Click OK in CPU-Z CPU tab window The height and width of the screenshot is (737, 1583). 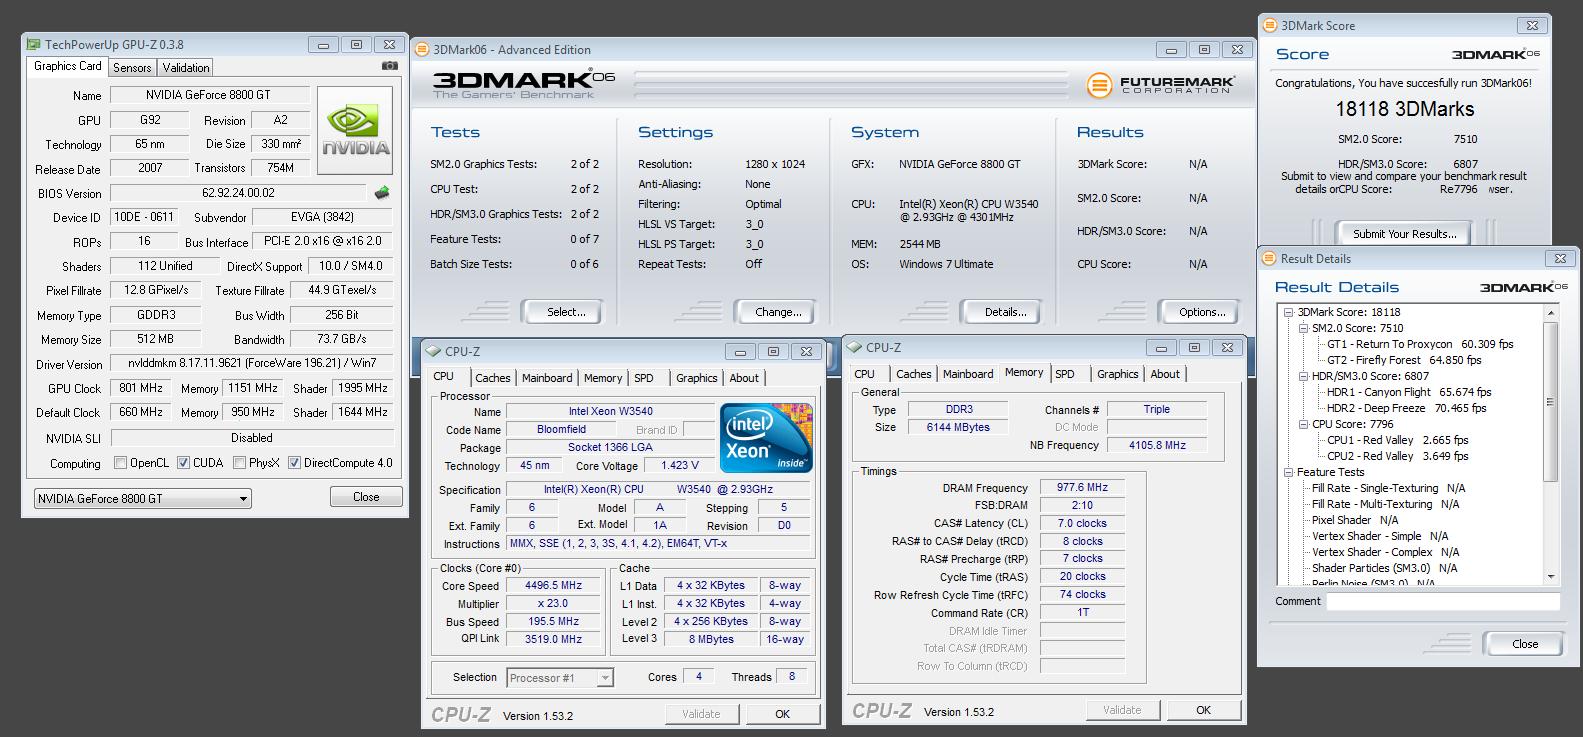pyautogui.click(x=782, y=714)
